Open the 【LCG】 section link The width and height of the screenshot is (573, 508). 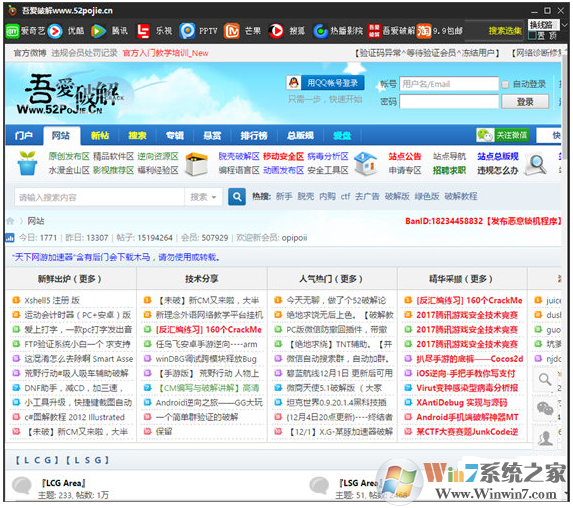(x=37, y=460)
